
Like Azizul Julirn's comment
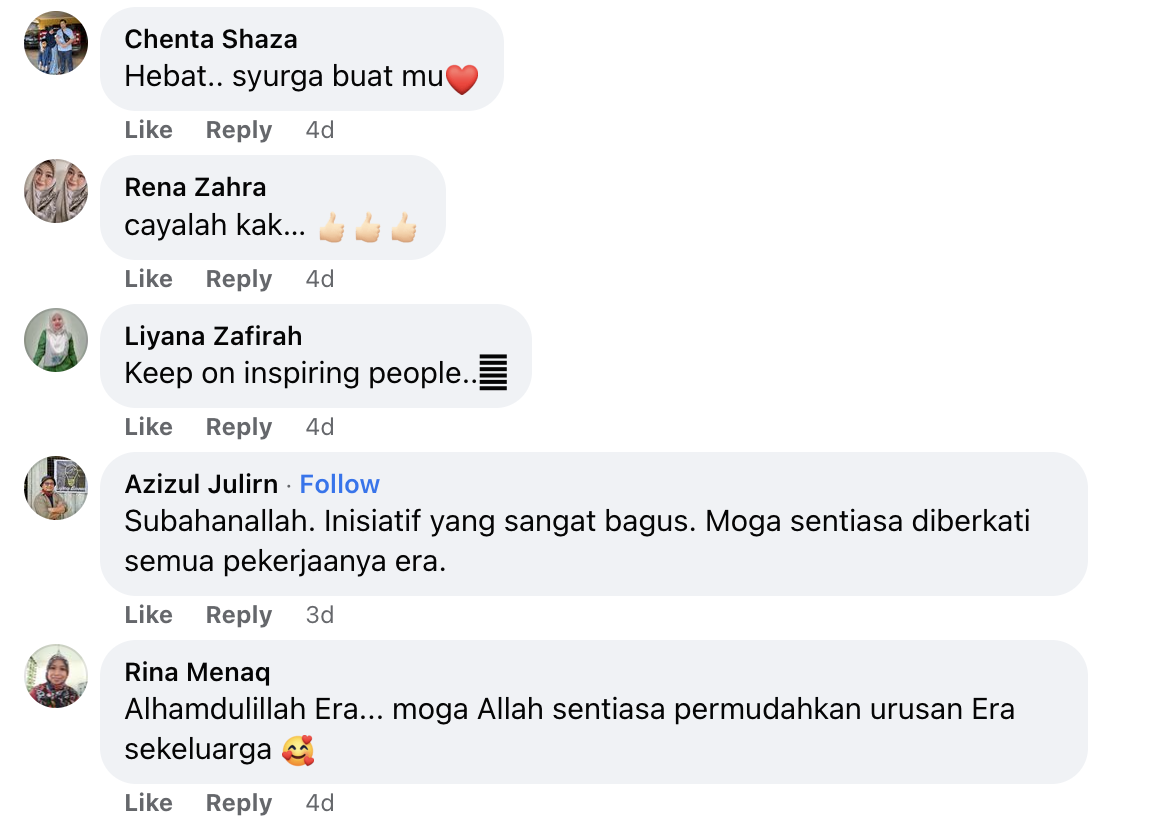tap(148, 615)
